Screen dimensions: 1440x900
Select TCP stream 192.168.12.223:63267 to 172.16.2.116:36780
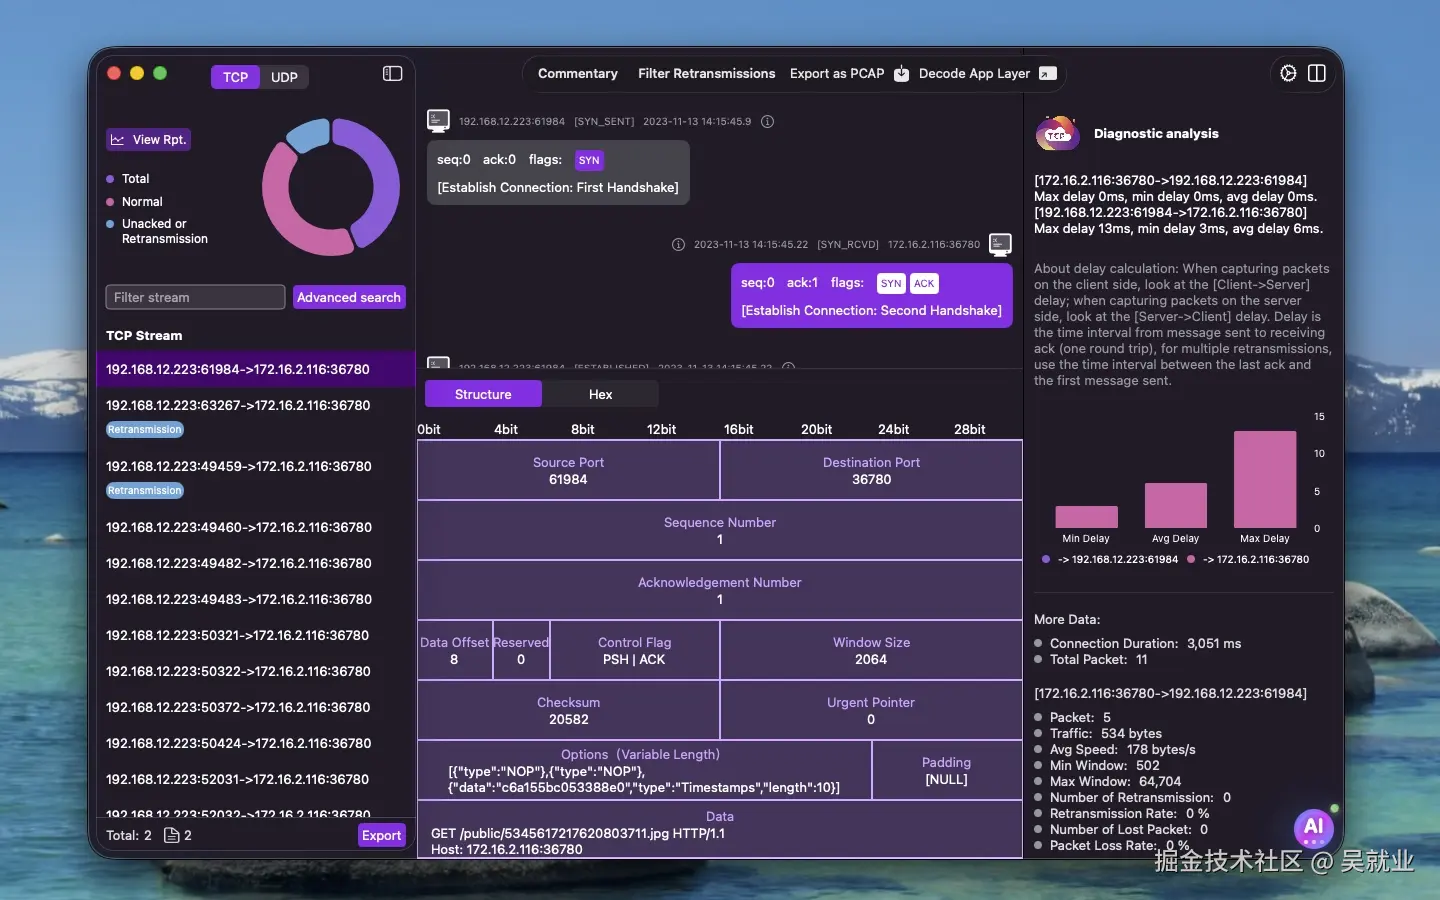240,406
